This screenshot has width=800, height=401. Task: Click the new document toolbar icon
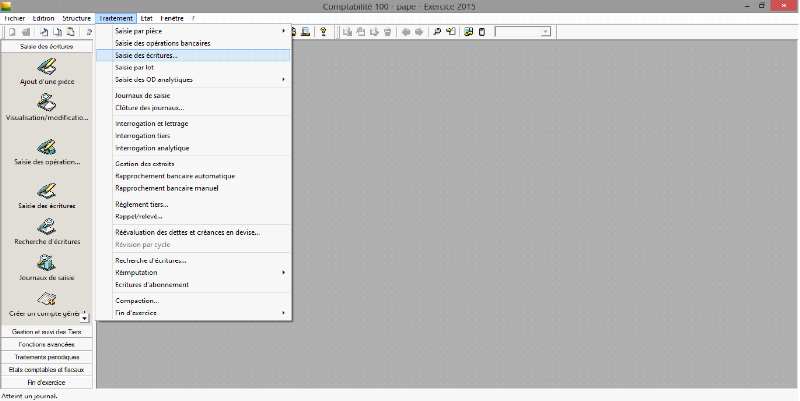tap(12, 32)
